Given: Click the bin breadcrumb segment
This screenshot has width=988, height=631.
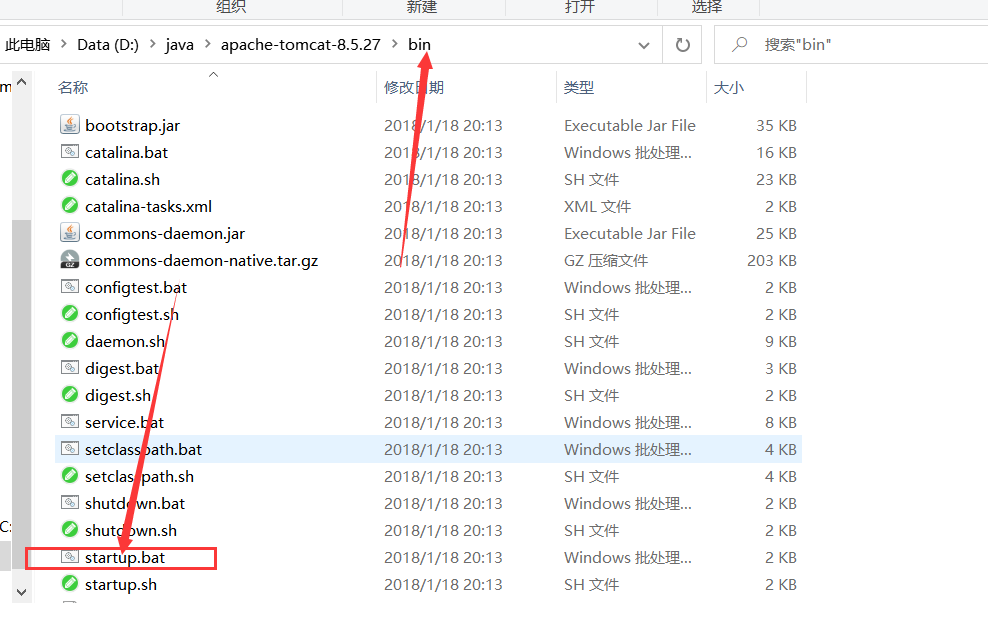Looking at the screenshot, I should point(419,45).
